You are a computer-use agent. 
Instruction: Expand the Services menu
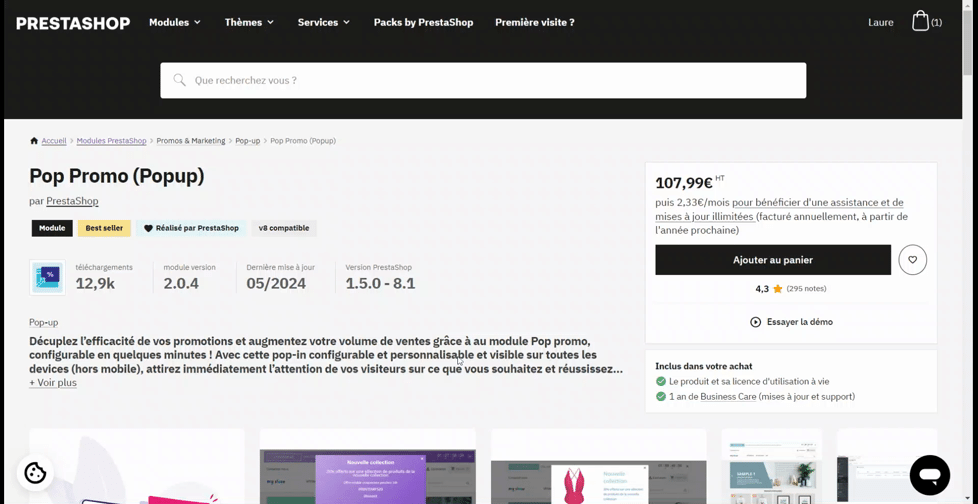tap(324, 22)
